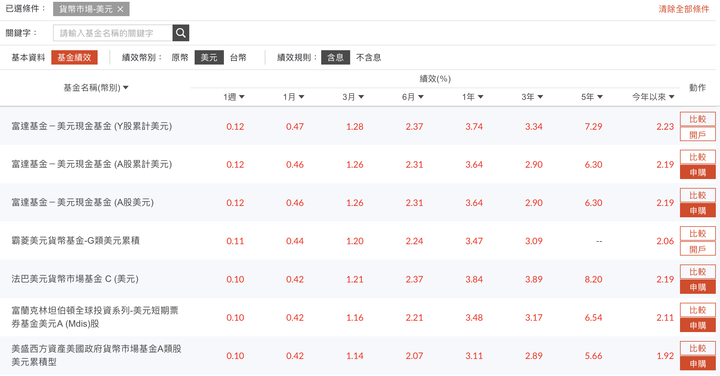Sort by 3月 performance
Image resolution: width=720 pixels, height=376 pixels.
tap(353, 97)
